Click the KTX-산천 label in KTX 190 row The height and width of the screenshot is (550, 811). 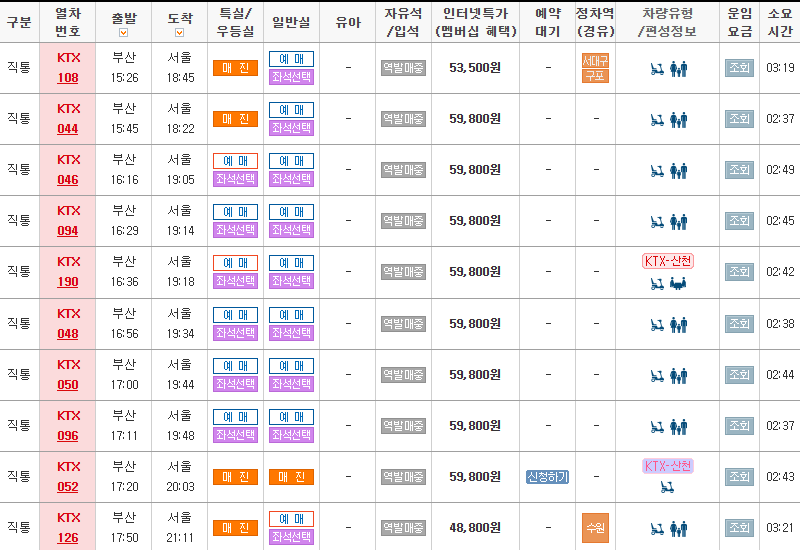pyautogui.click(x=668, y=261)
